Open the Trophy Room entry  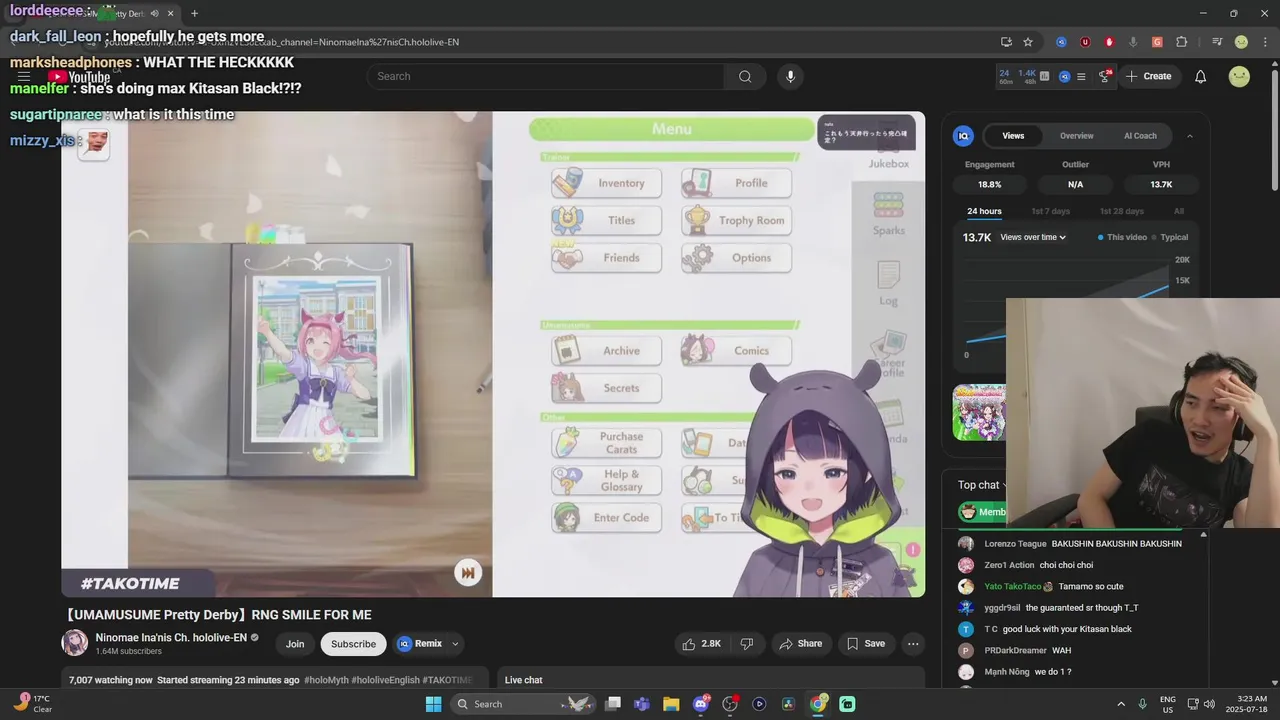click(x=736, y=220)
